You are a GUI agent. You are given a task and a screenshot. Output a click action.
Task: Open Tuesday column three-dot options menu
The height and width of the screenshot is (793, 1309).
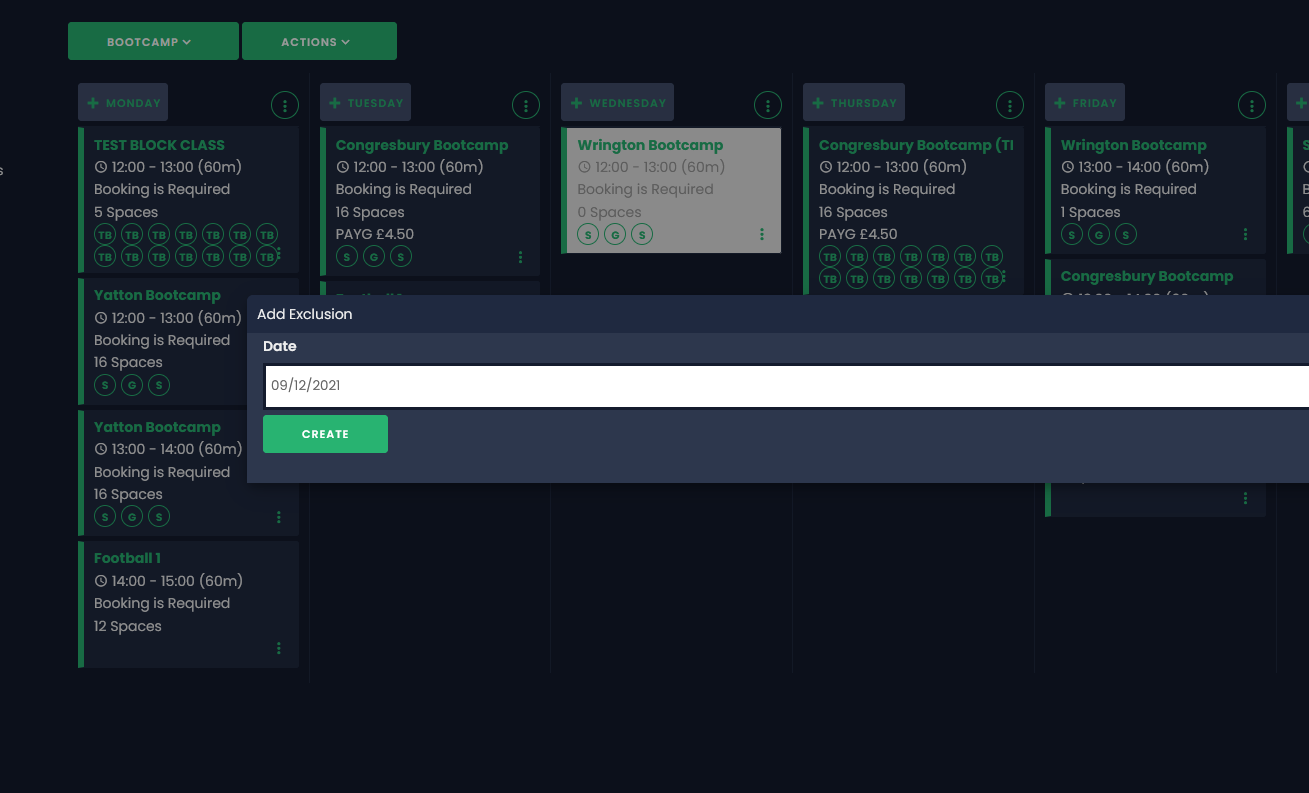(526, 105)
